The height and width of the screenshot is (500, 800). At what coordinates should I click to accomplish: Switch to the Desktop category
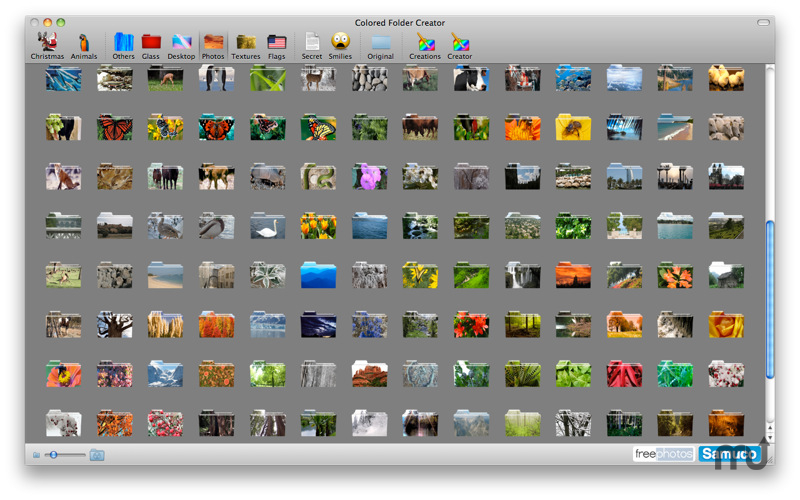pos(181,46)
